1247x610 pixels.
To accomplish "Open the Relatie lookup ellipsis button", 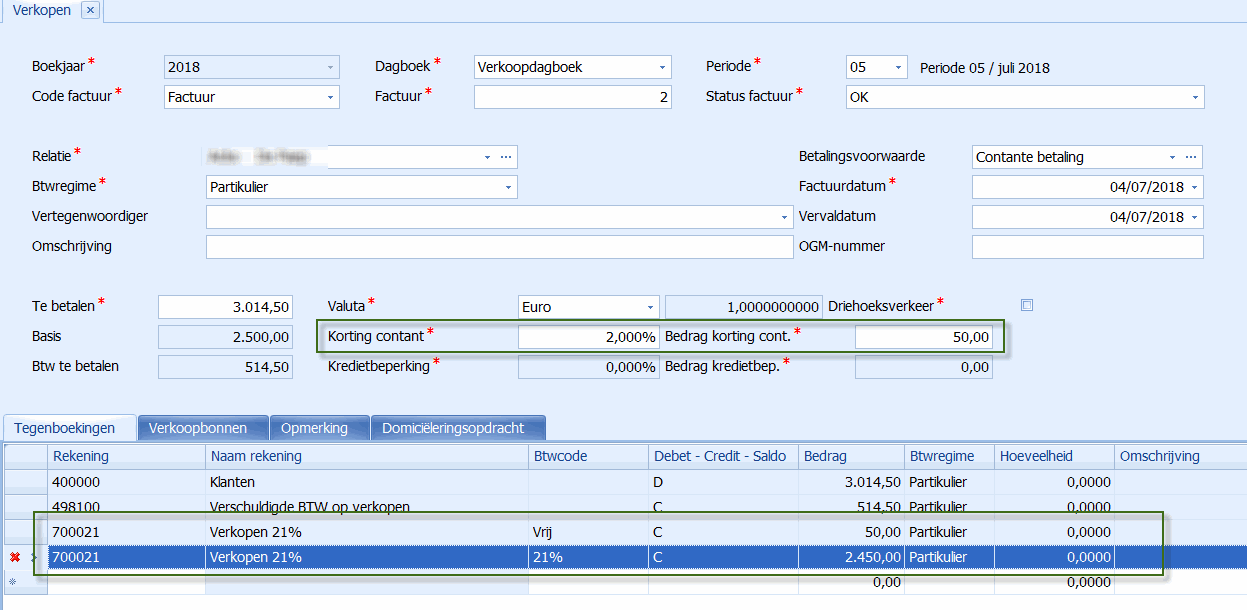I will pos(506,157).
